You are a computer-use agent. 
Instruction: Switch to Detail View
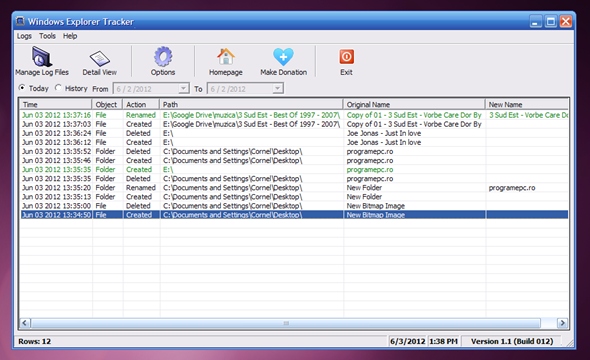click(x=99, y=62)
